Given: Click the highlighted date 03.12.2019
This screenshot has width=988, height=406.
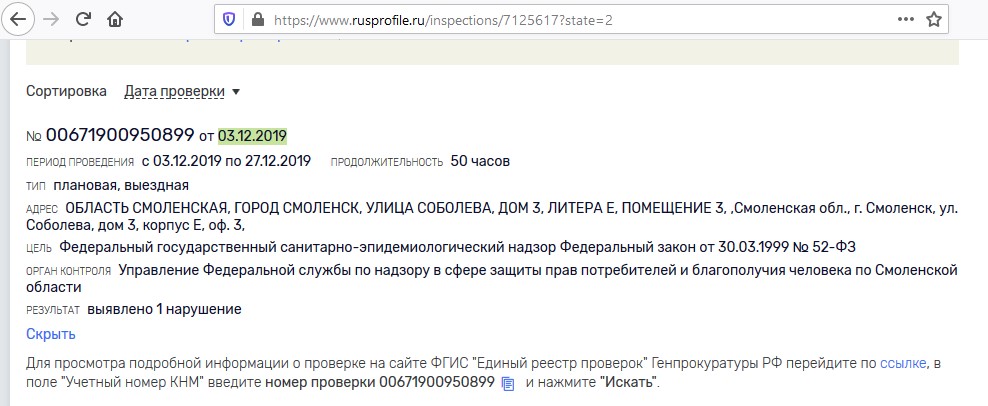Looking at the screenshot, I should point(253,136).
